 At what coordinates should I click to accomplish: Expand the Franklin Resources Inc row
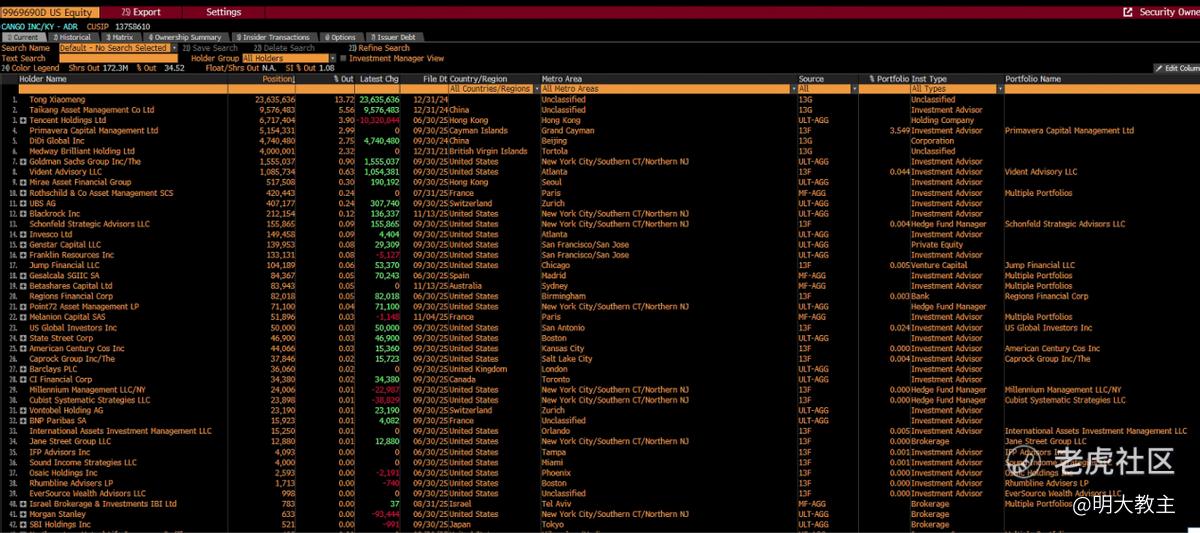tap(23, 255)
